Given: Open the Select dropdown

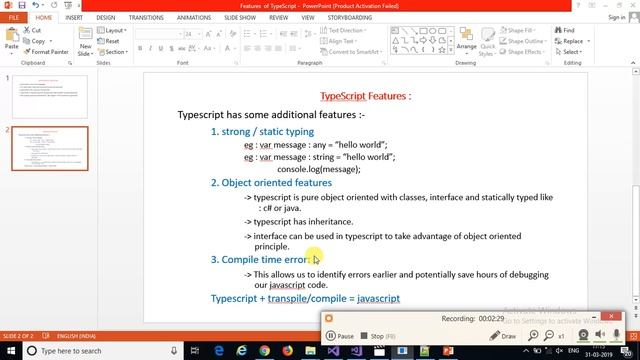Looking at the screenshot, I should point(569,52).
